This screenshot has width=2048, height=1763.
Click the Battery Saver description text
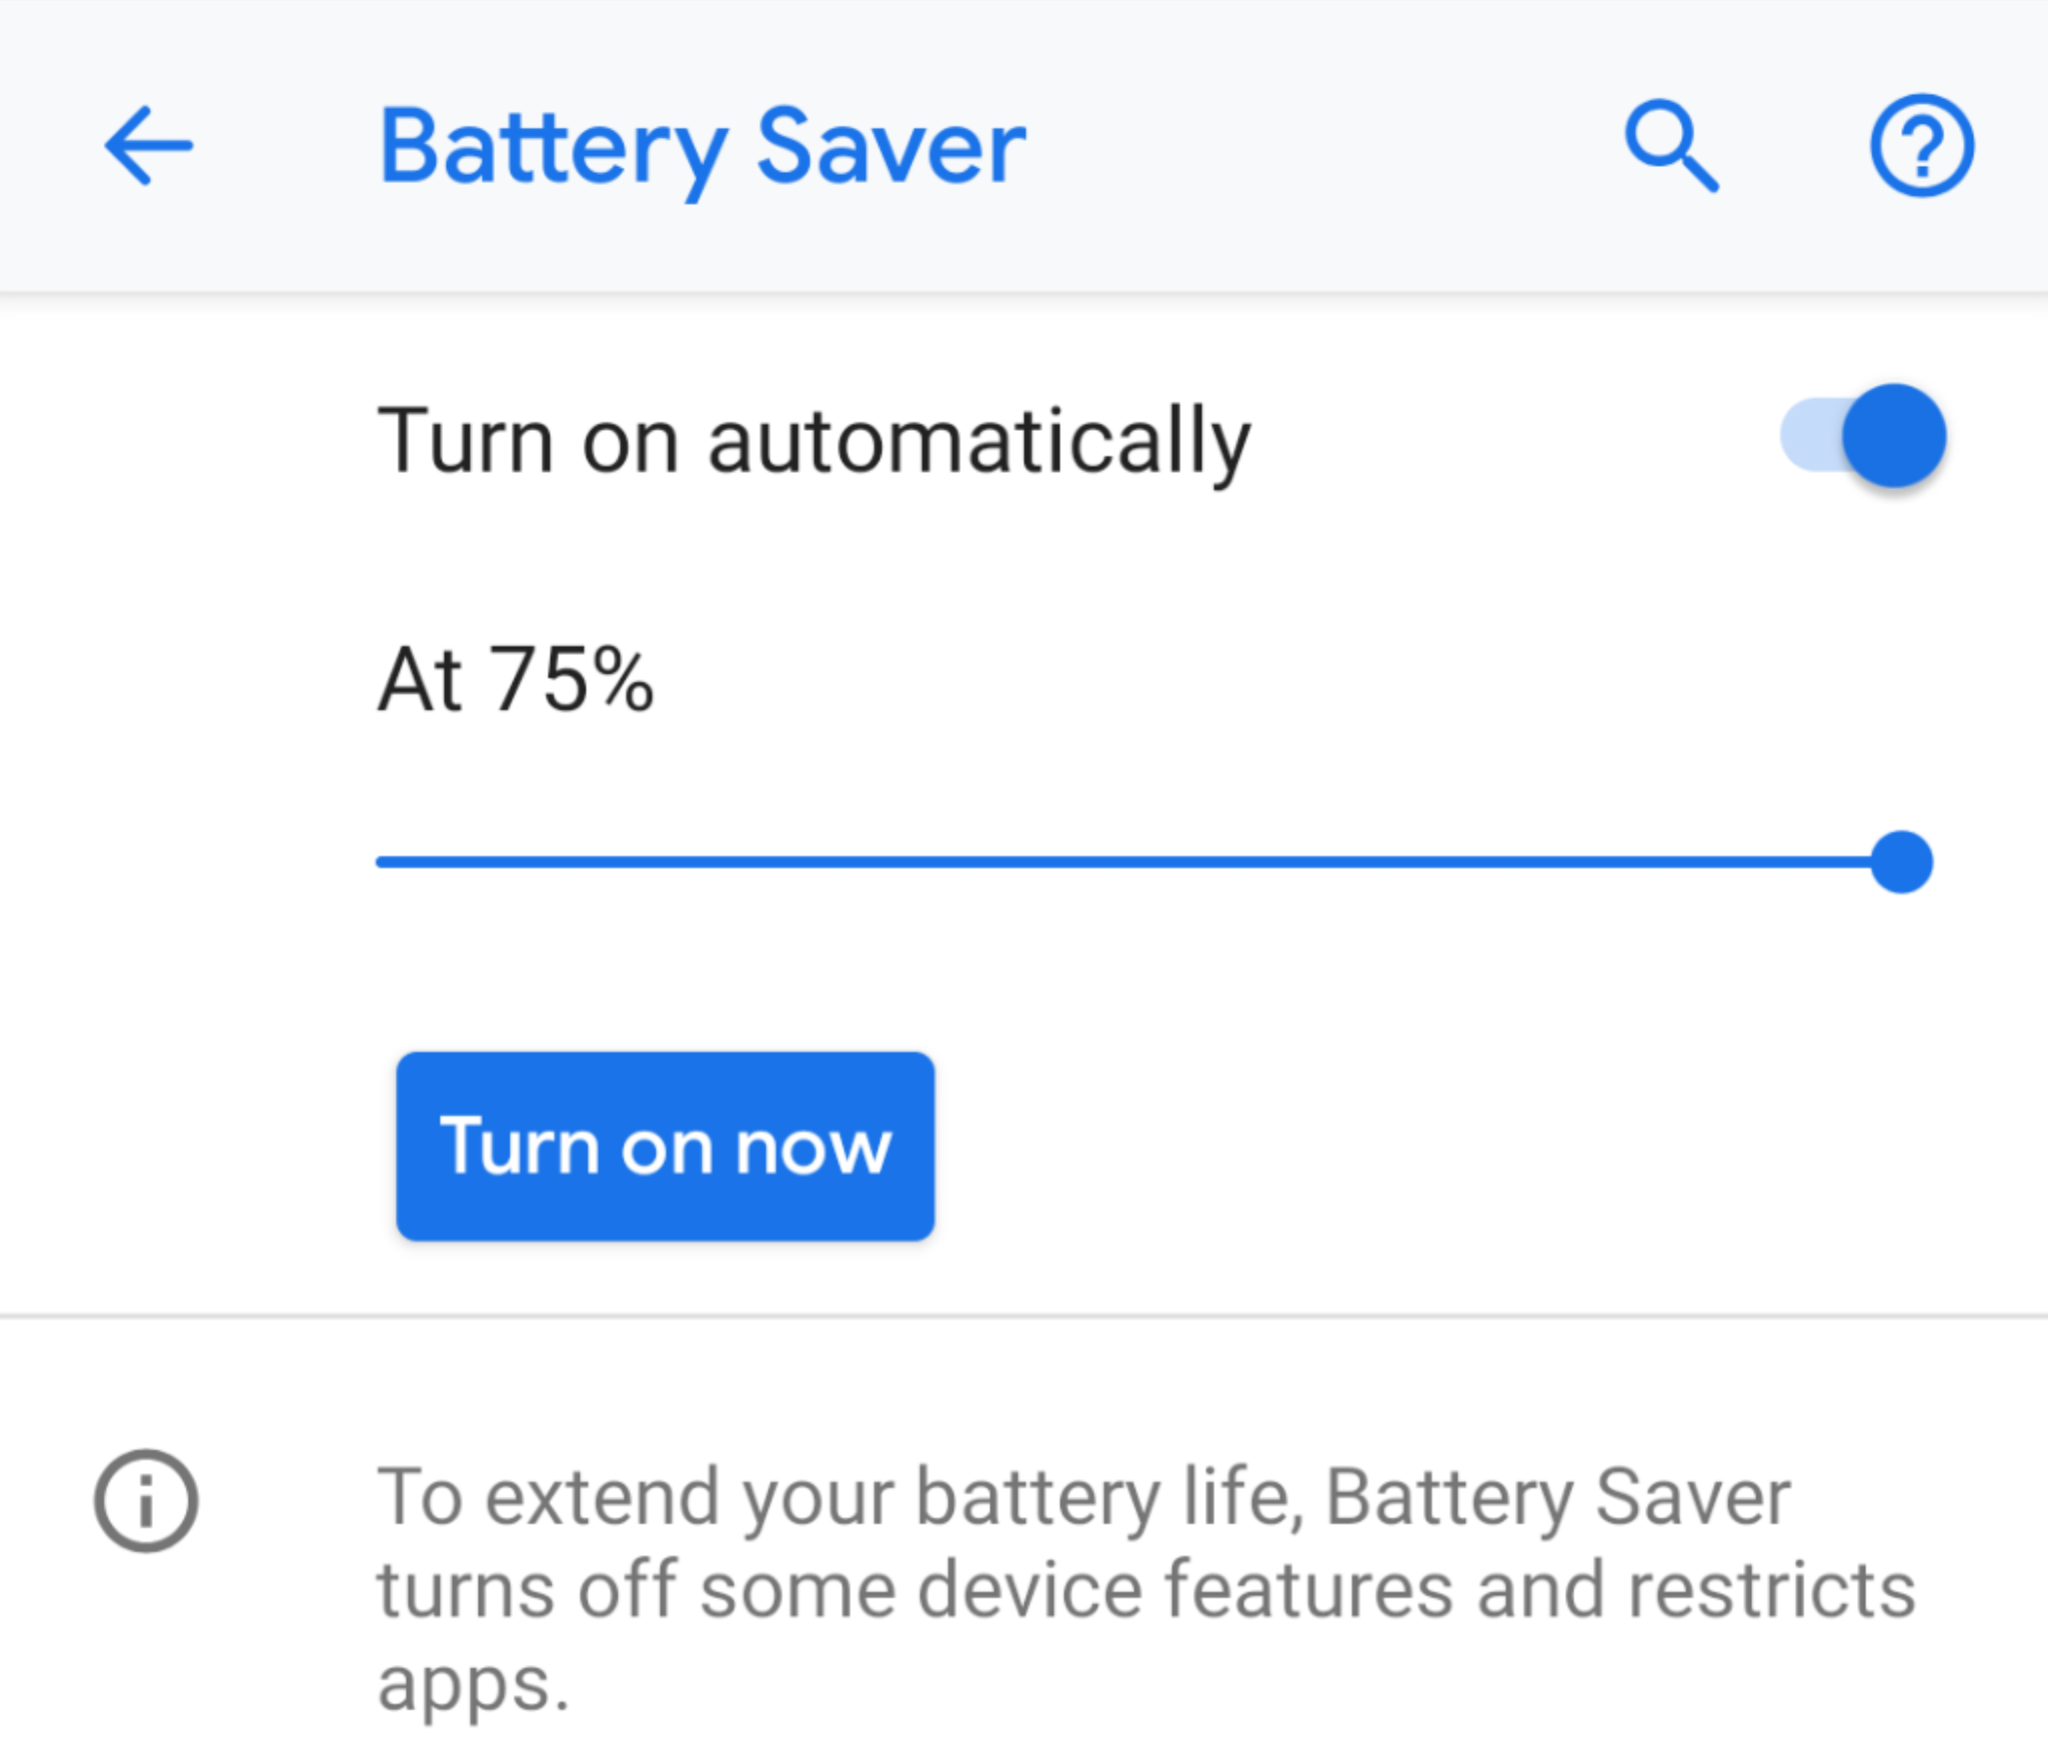coord(1145,1590)
